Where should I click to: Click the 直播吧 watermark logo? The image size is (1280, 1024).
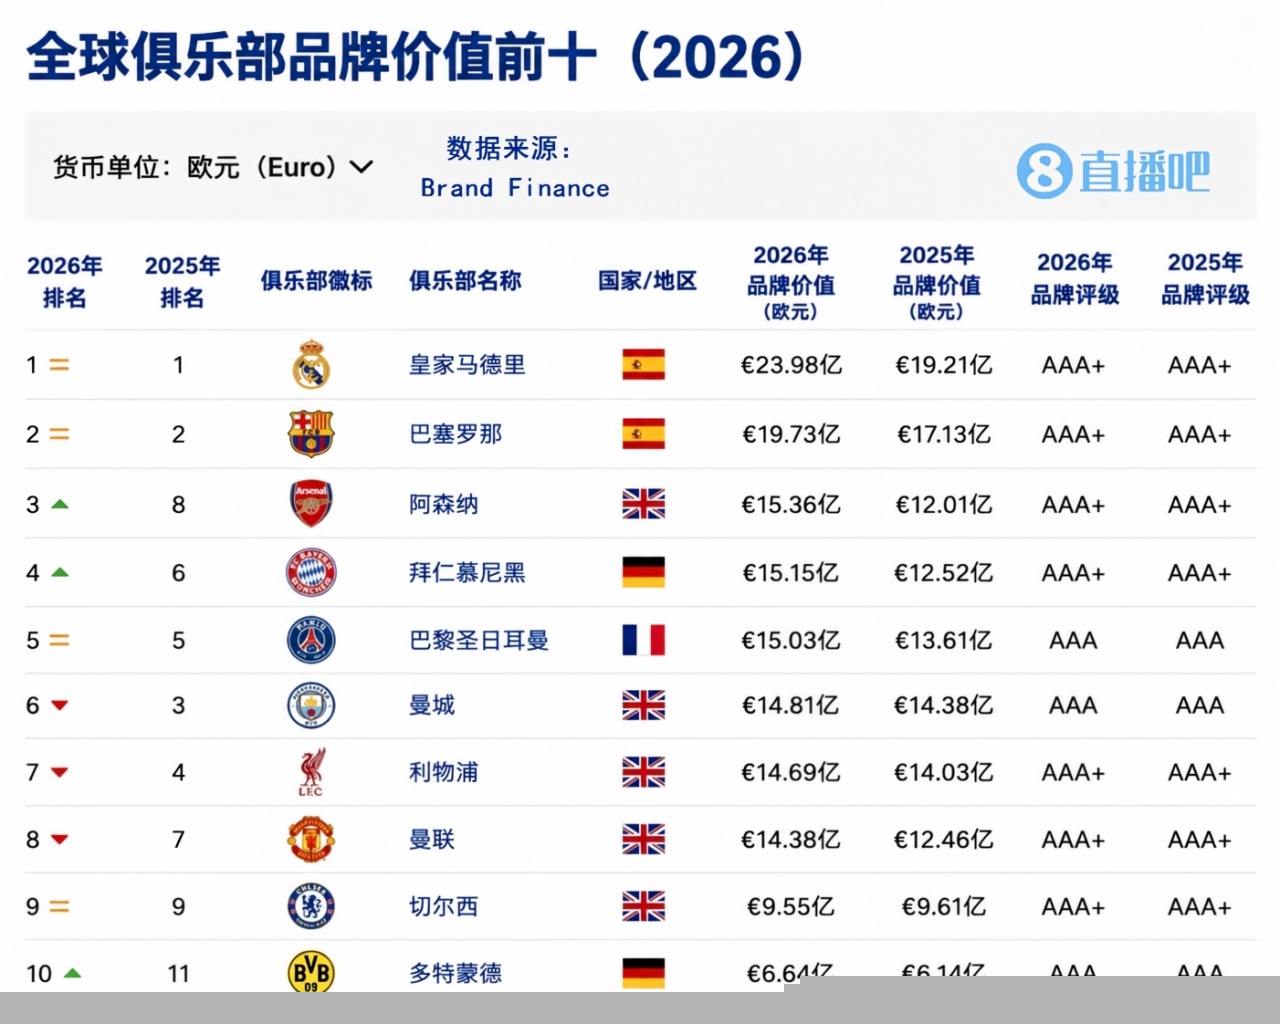(x=1113, y=171)
